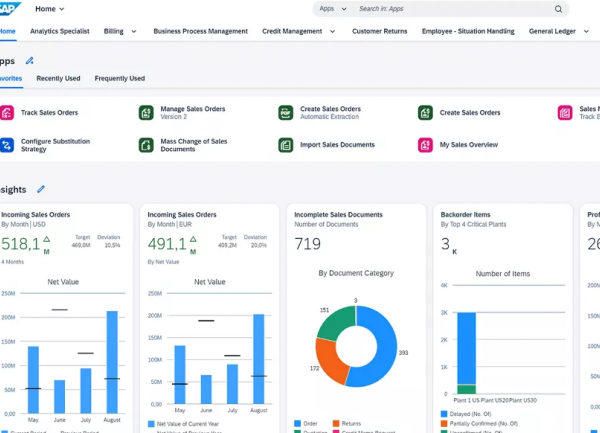Click the 491,1 M value
The height and width of the screenshot is (433, 600).
click(x=172, y=245)
